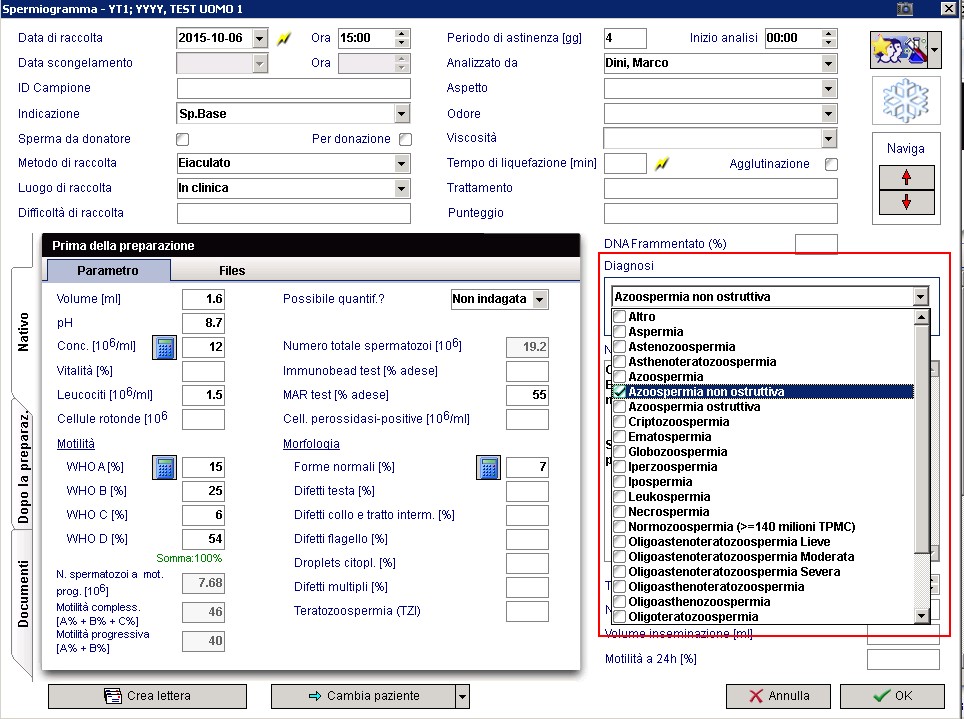964x719 pixels.
Task: Click the Trattamento input field
Action: 721,188
